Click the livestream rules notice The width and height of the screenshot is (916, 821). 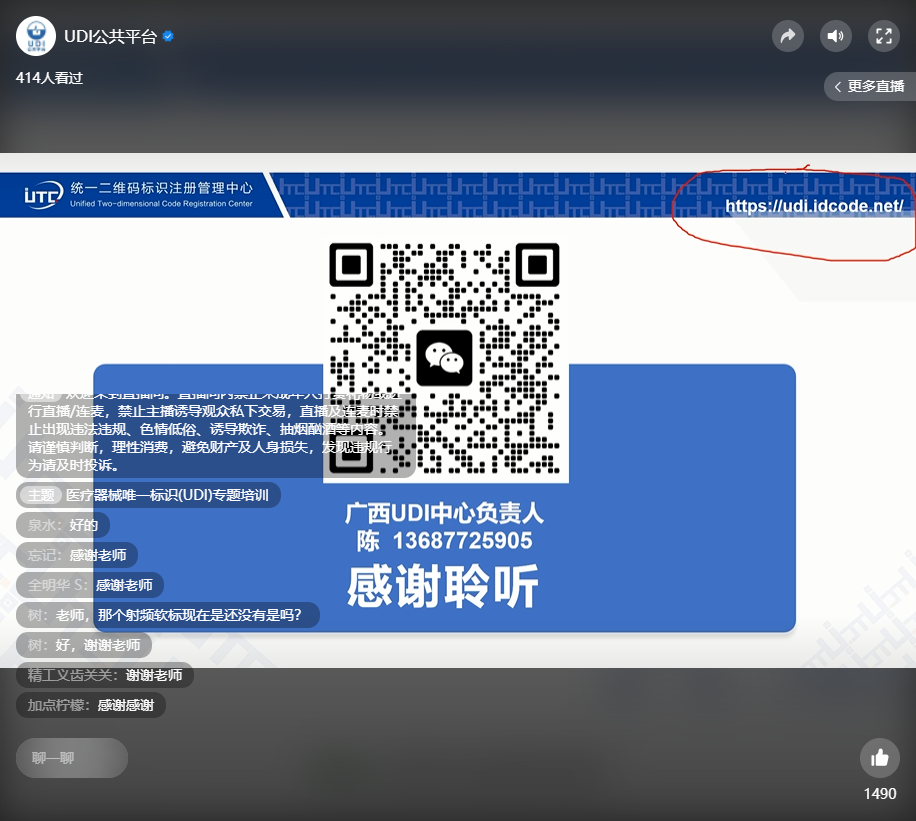pyautogui.click(x=216, y=434)
